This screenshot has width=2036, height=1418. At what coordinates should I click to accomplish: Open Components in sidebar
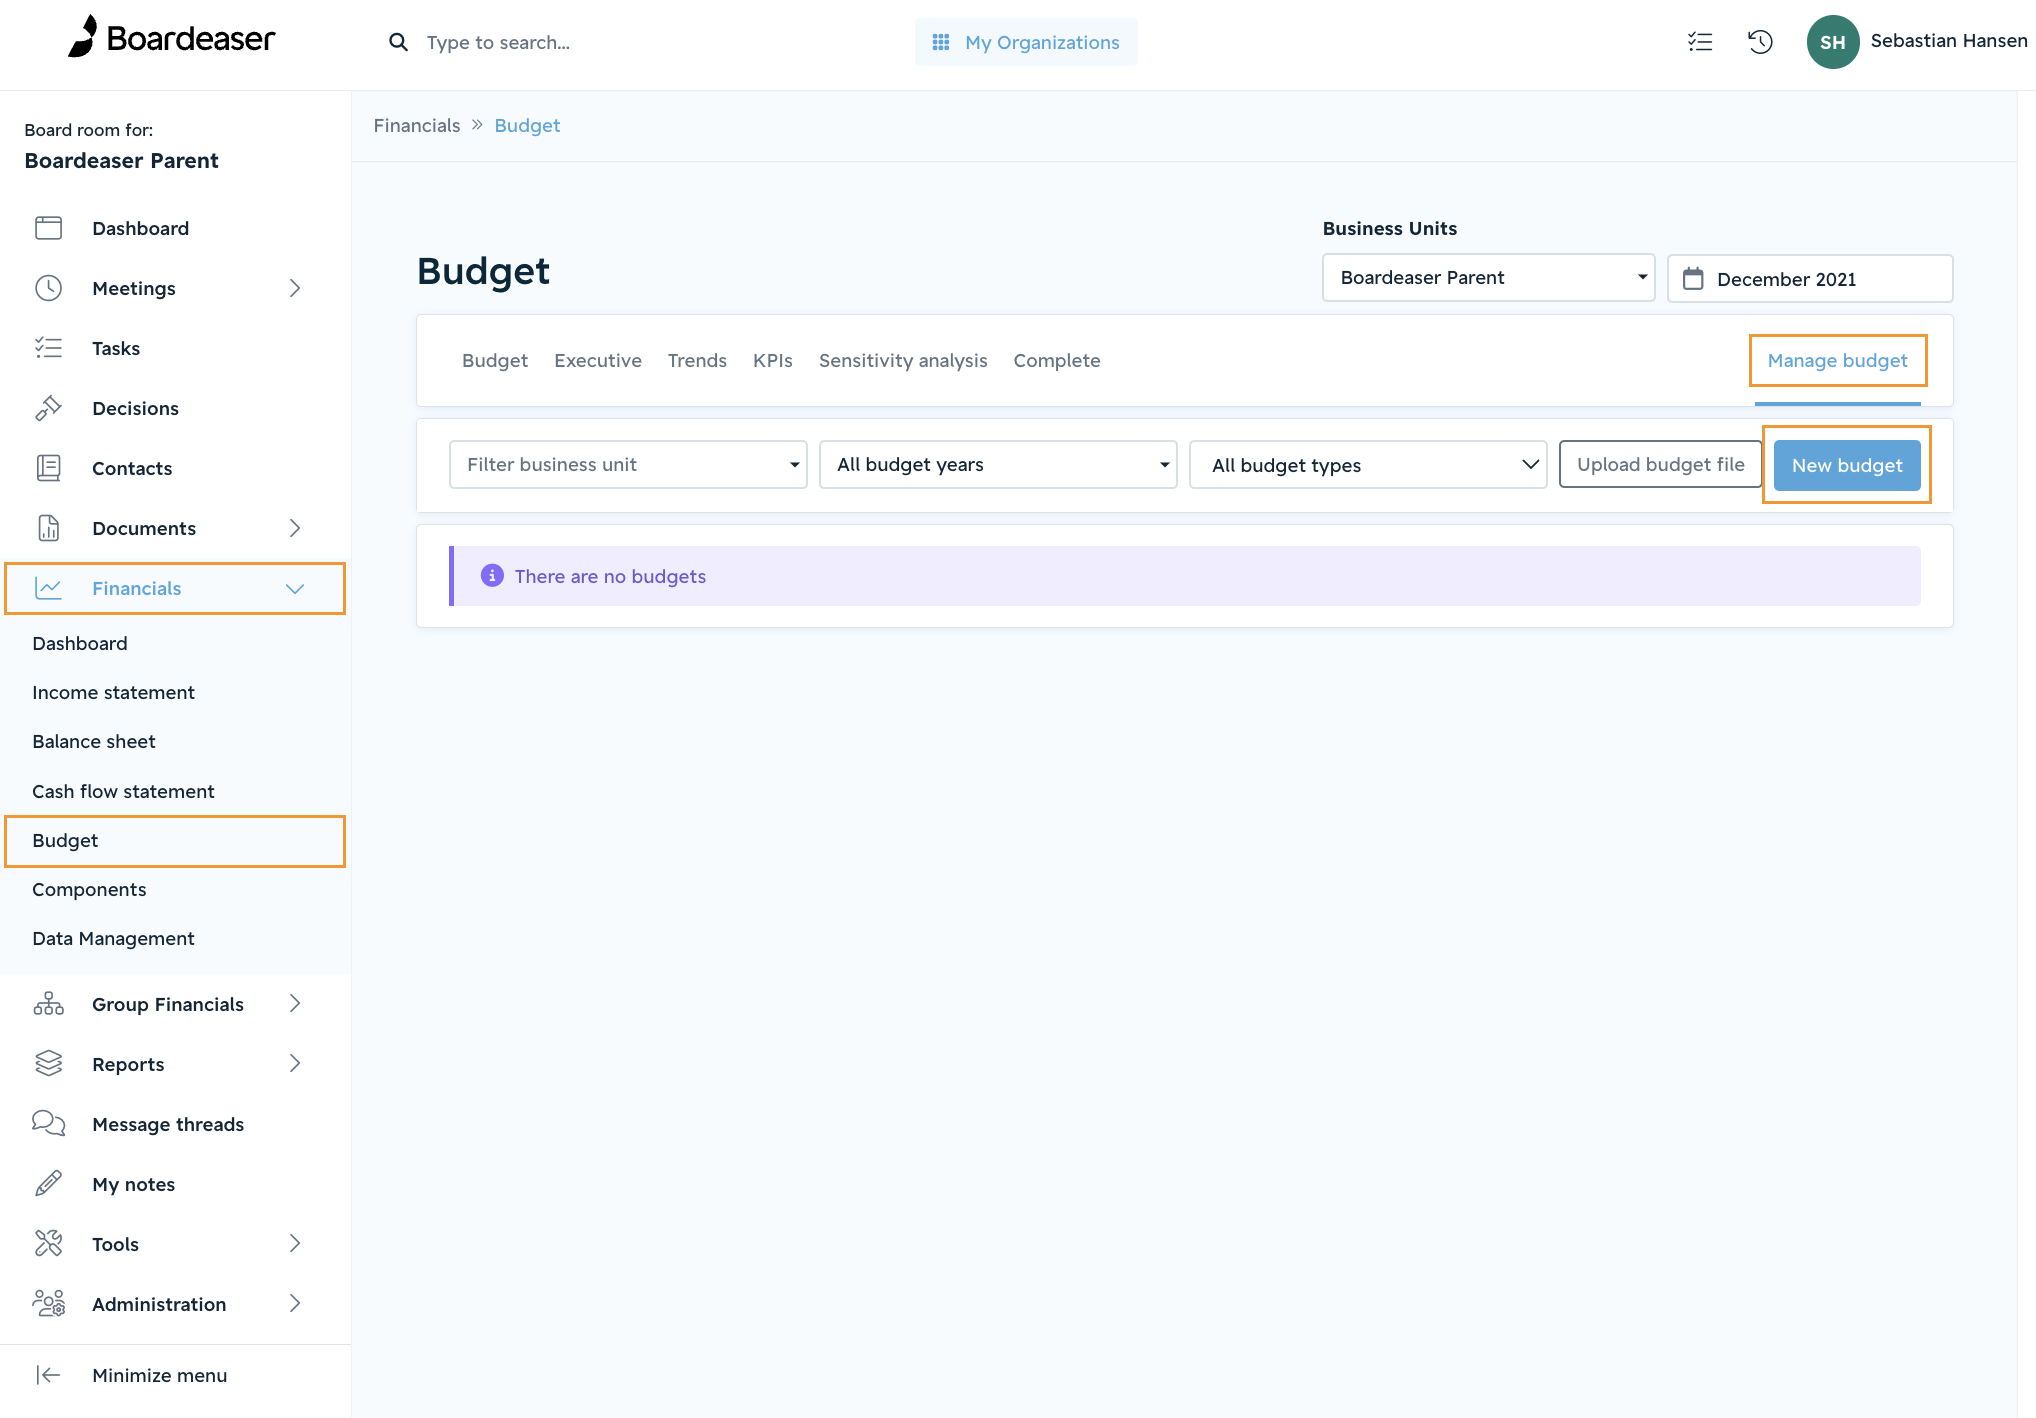89,889
